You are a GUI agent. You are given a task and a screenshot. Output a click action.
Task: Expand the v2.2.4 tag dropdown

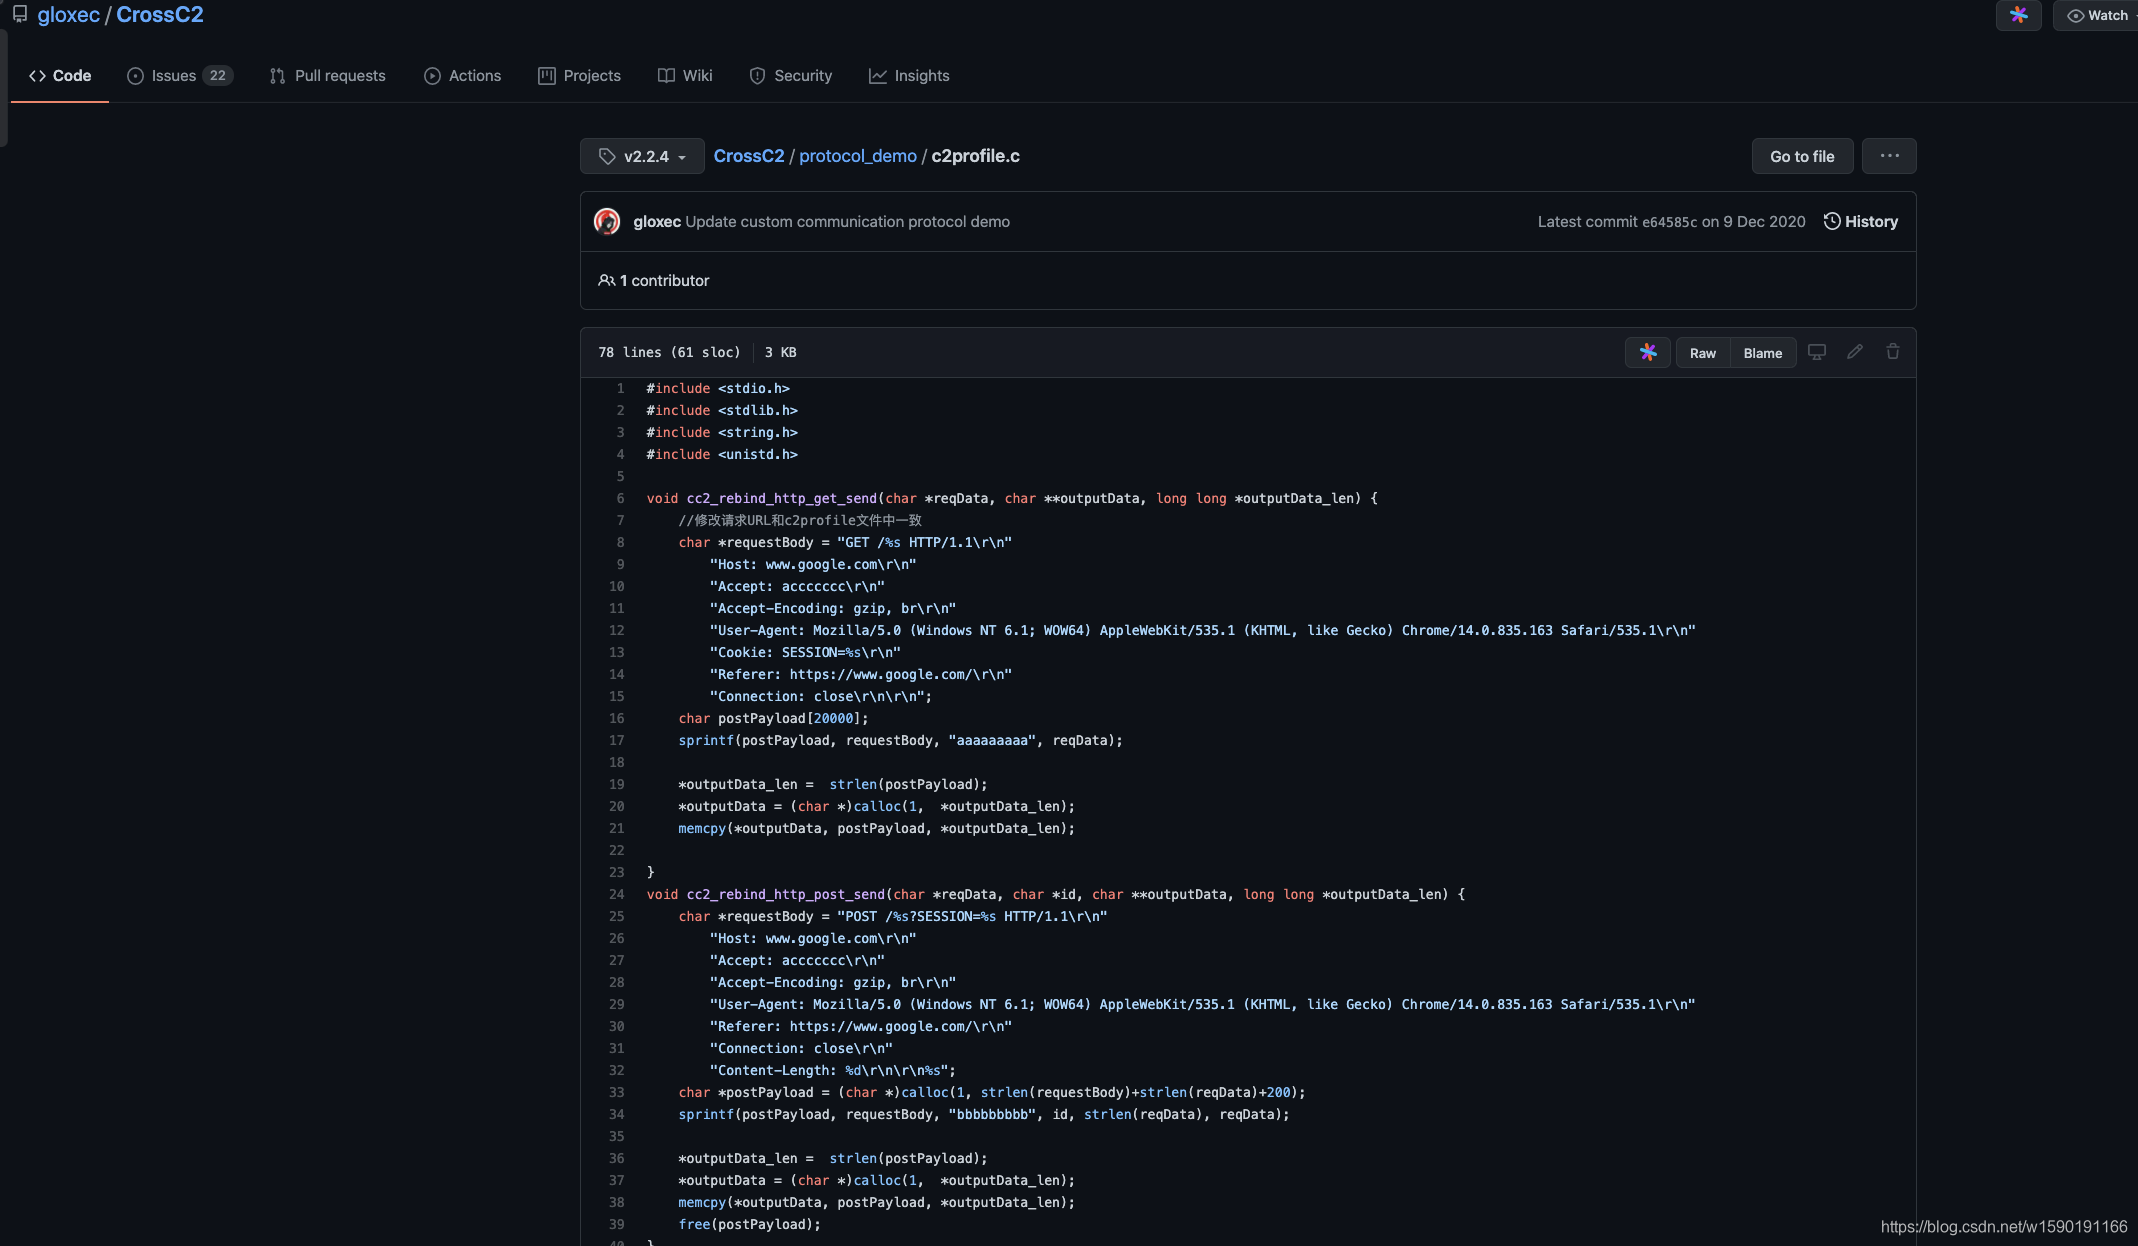click(x=642, y=156)
